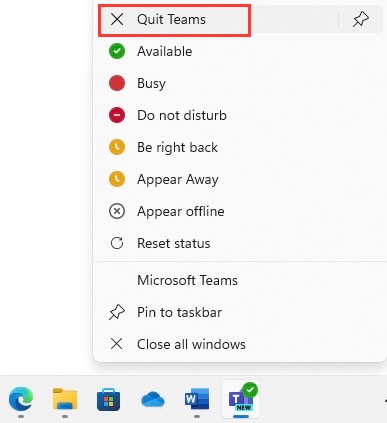The height and width of the screenshot is (423, 387).
Task: Click Quit Teams in jump list
Action: click(218, 19)
